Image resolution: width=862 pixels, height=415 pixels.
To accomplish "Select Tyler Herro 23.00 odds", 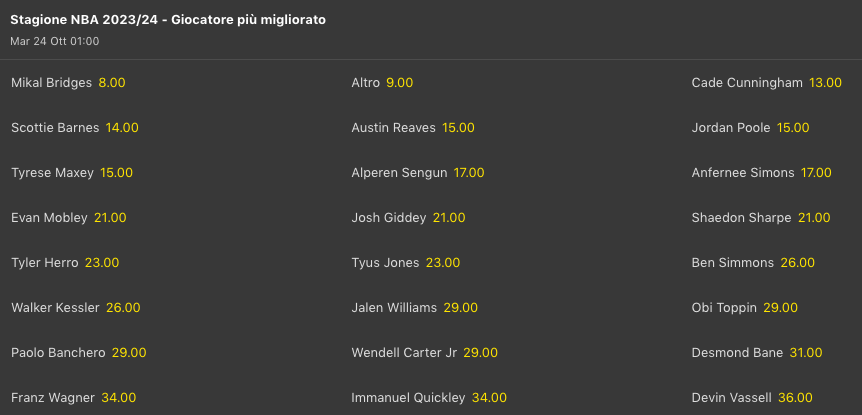I will coord(102,263).
